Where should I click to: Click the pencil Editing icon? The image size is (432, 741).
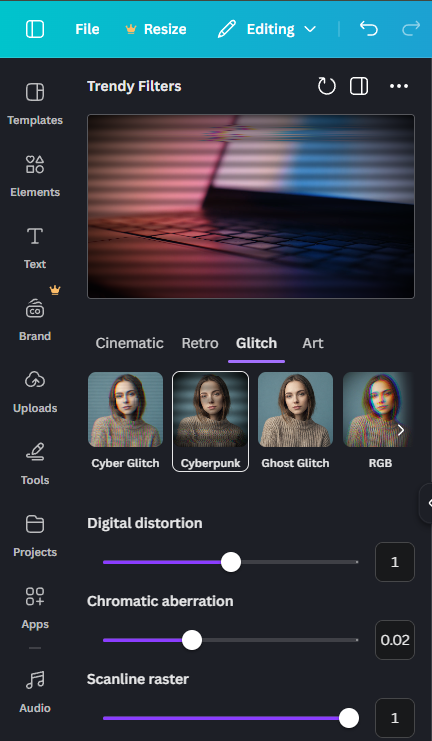click(x=226, y=29)
